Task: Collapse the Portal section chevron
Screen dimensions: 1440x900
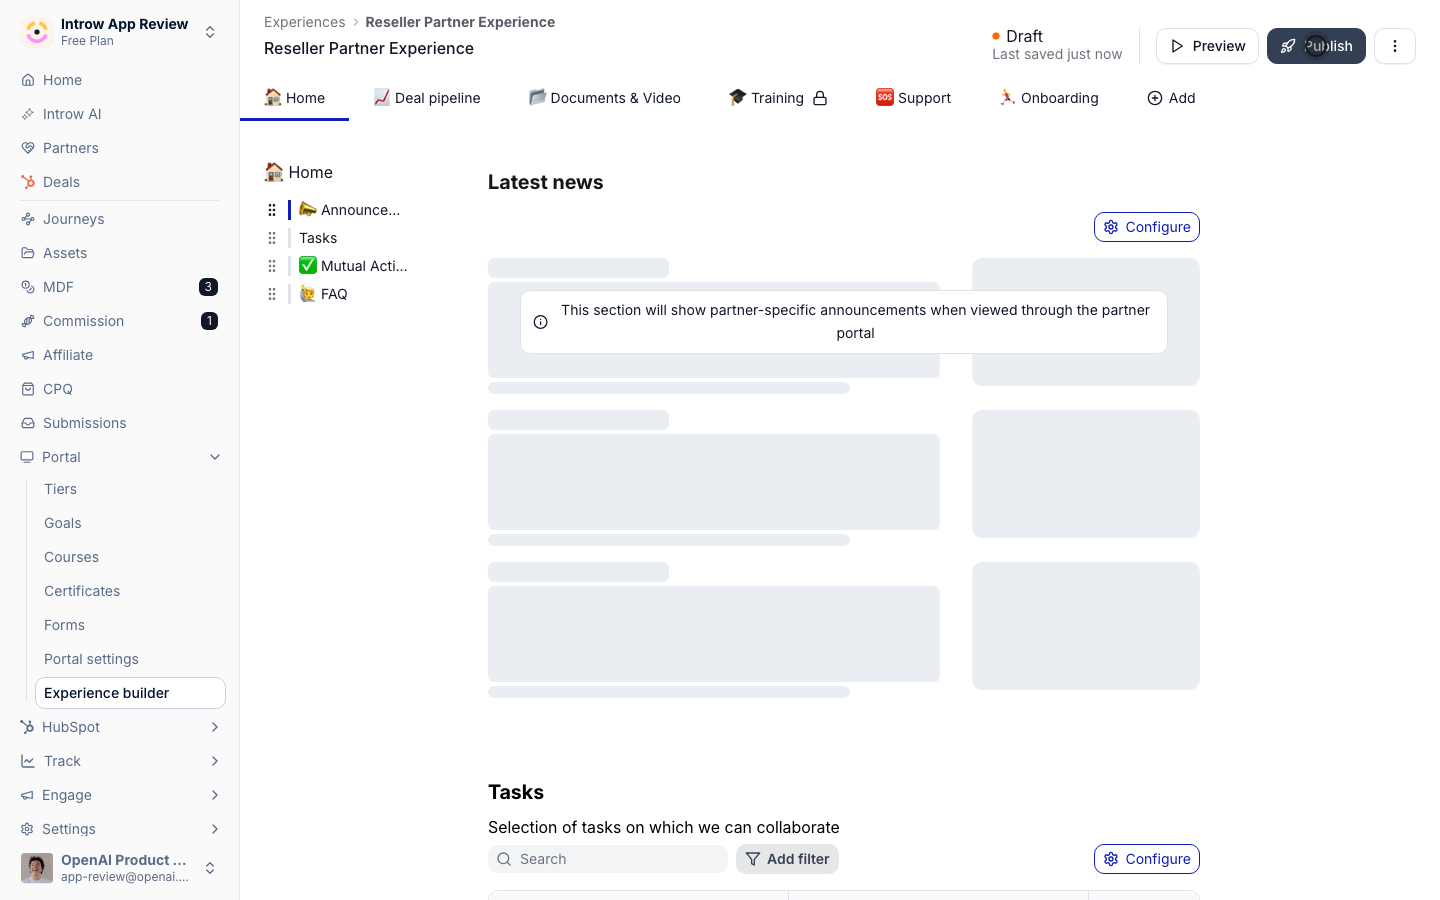Action: tap(215, 457)
